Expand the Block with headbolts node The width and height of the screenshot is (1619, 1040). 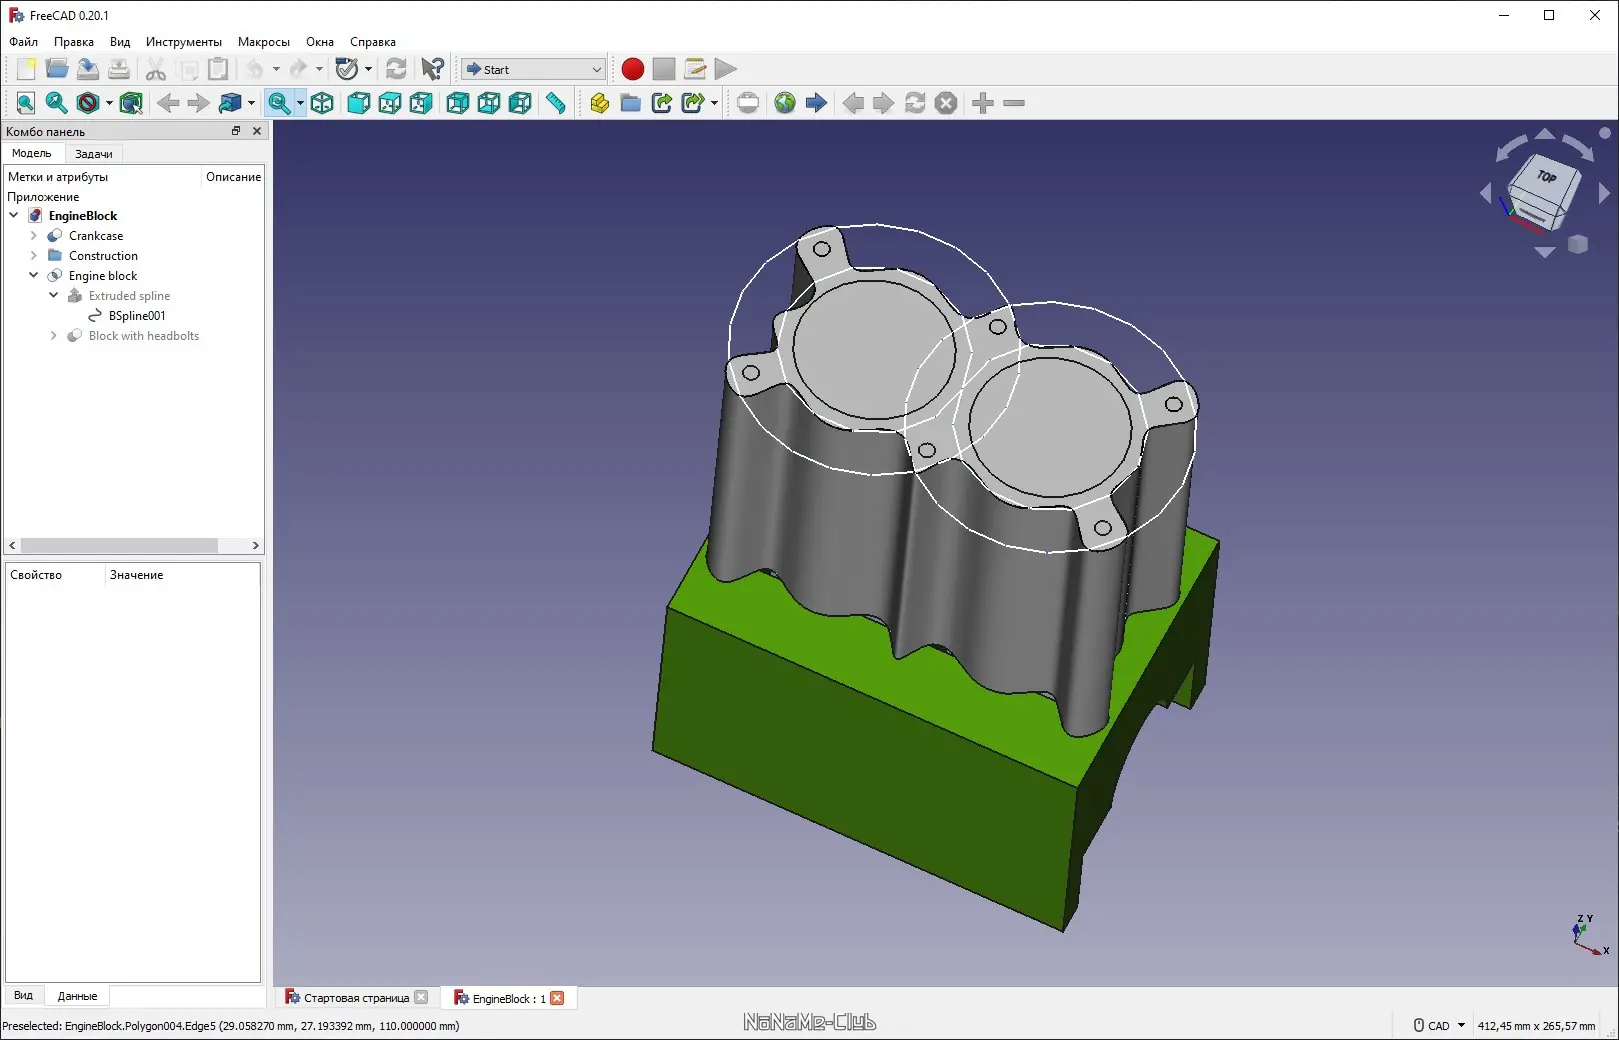[x=54, y=336]
